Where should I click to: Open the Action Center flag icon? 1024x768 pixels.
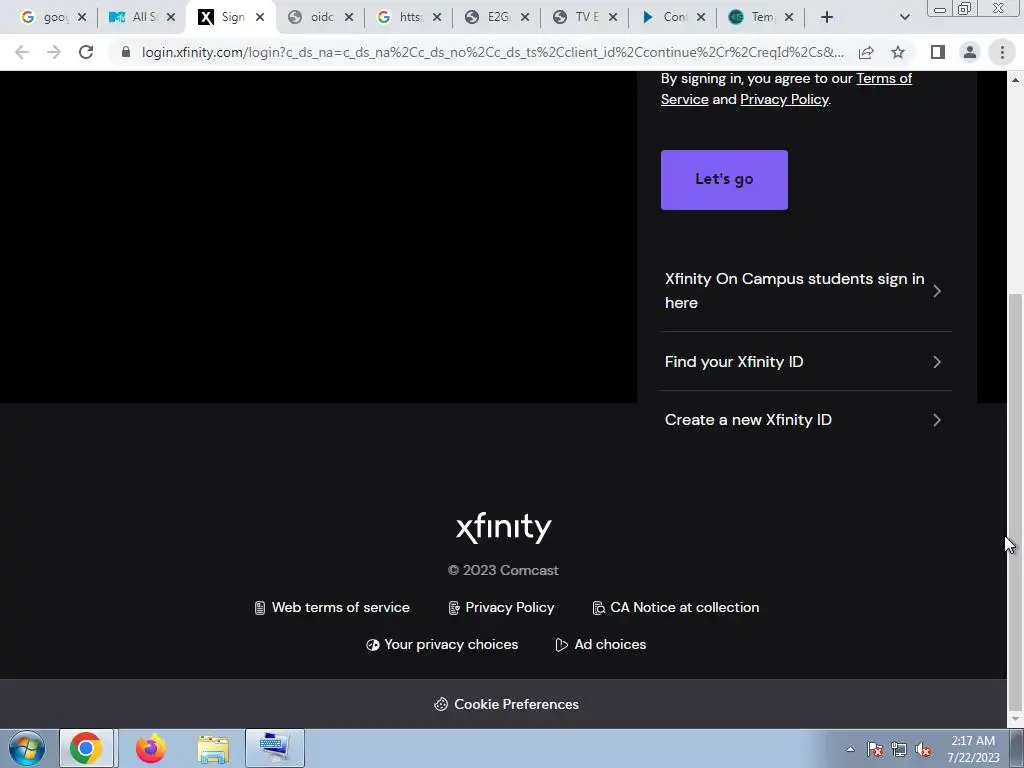tap(875, 750)
